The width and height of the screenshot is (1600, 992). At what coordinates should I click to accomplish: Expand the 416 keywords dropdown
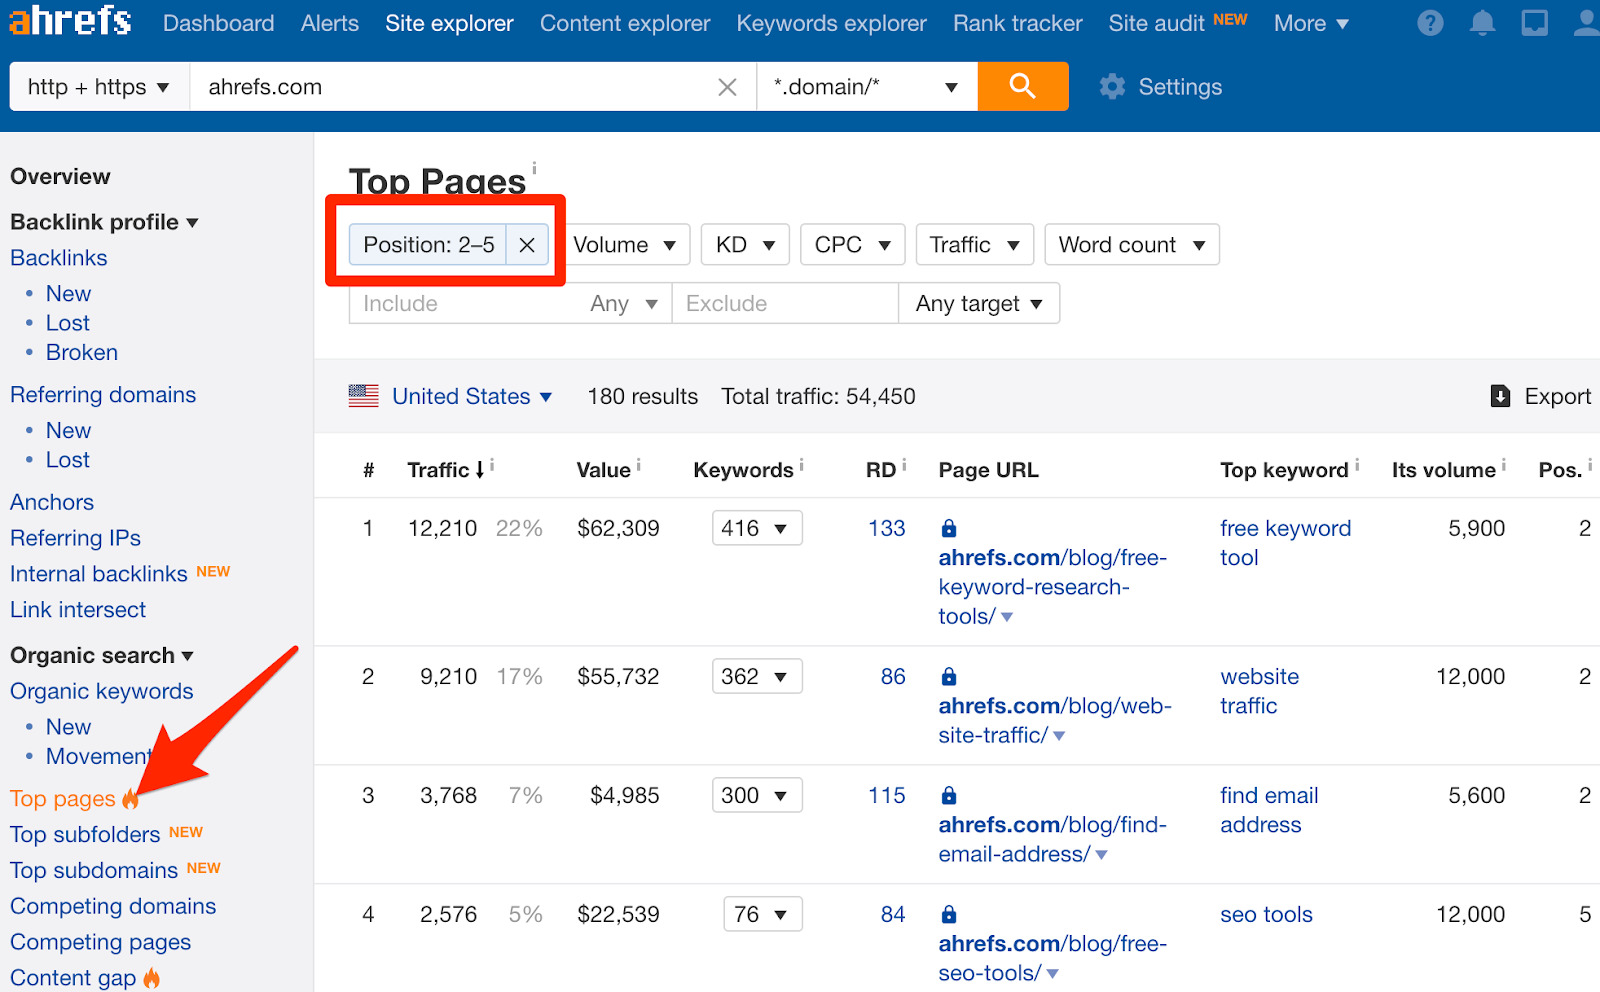757,528
